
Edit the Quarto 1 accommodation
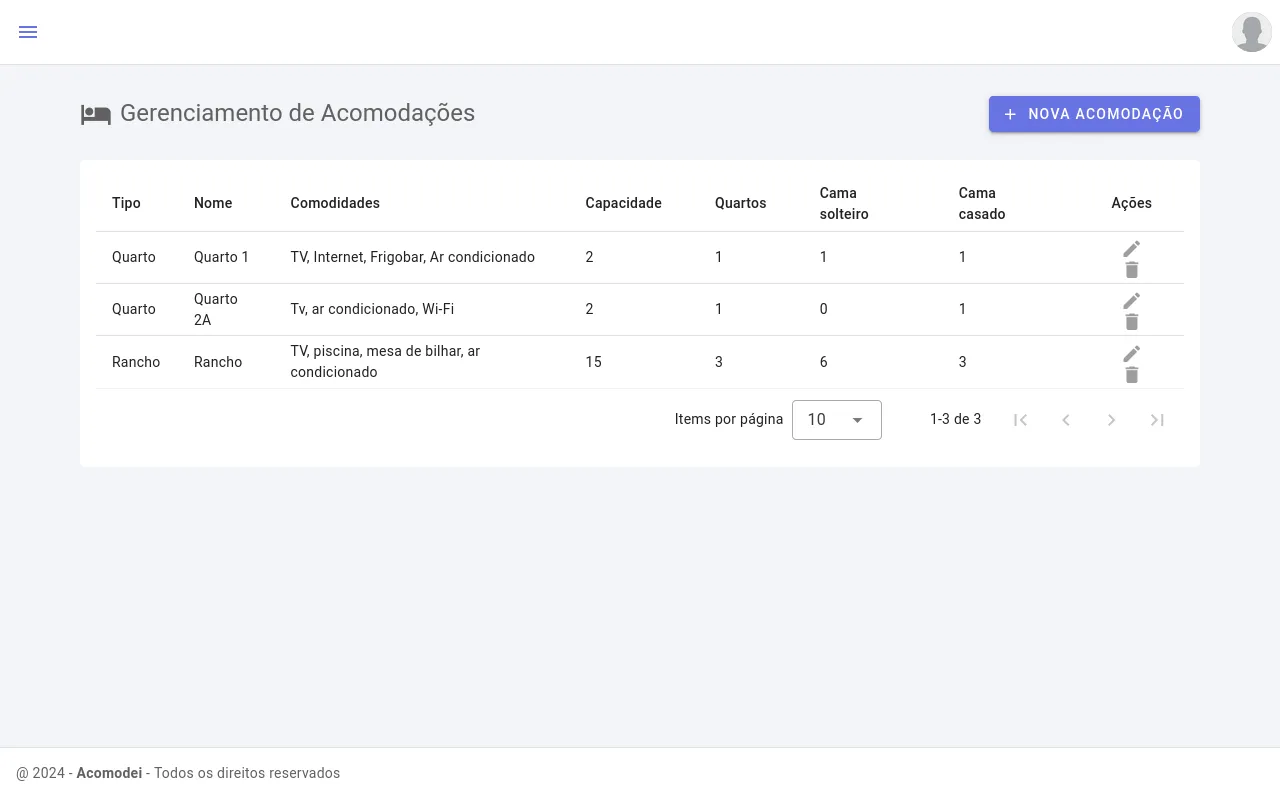(x=1131, y=248)
